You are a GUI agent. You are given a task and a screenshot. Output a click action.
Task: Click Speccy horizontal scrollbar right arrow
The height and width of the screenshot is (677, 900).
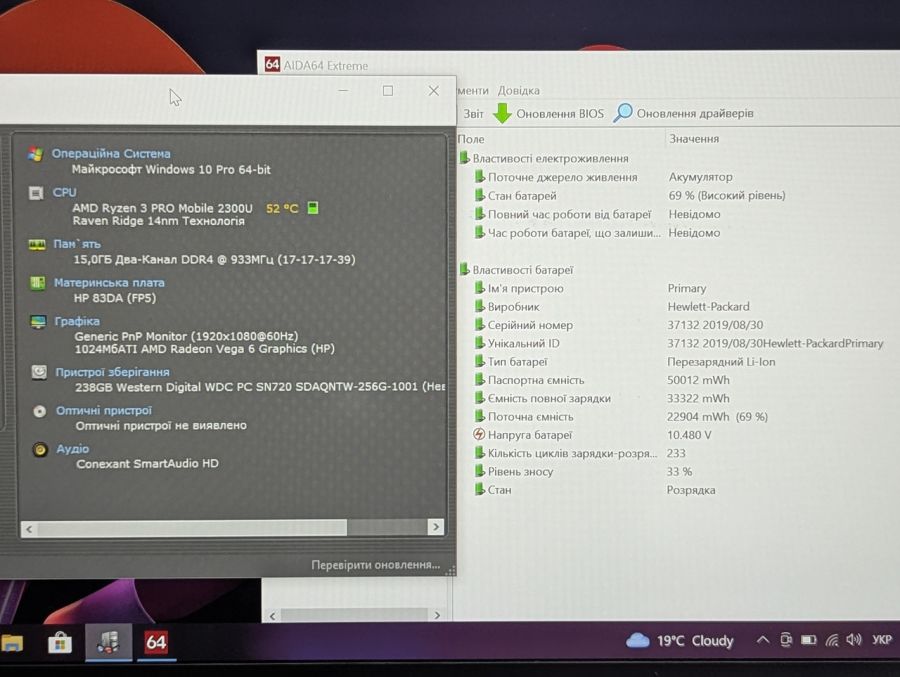[436, 527]
